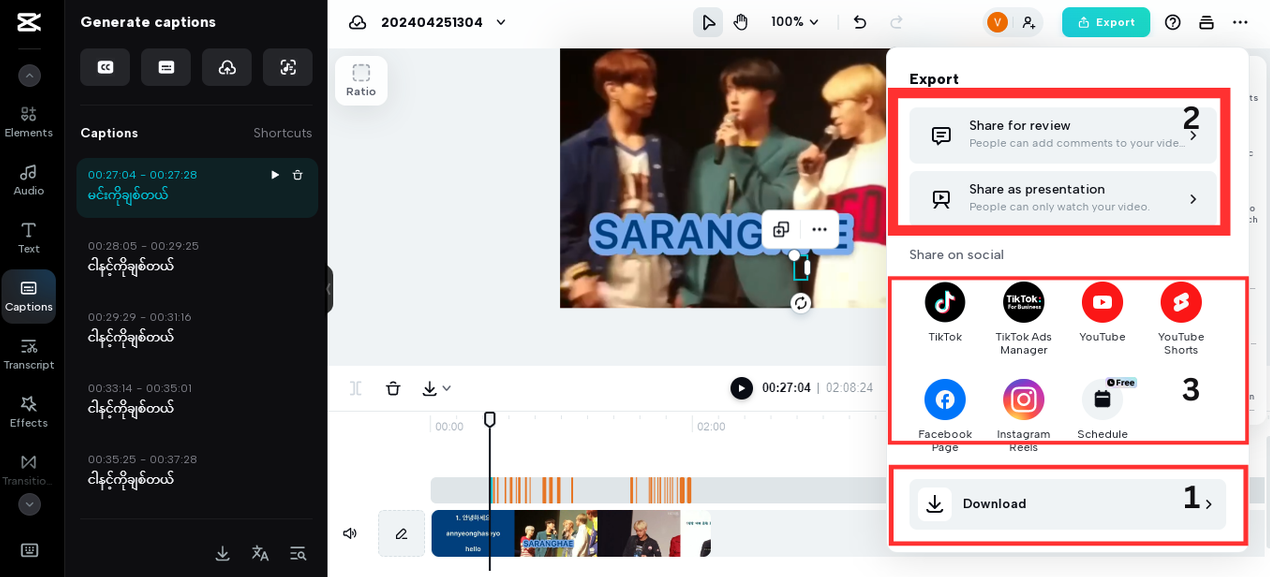Open the Effects panel
The image size is (1270, 577).
point(28,412)
